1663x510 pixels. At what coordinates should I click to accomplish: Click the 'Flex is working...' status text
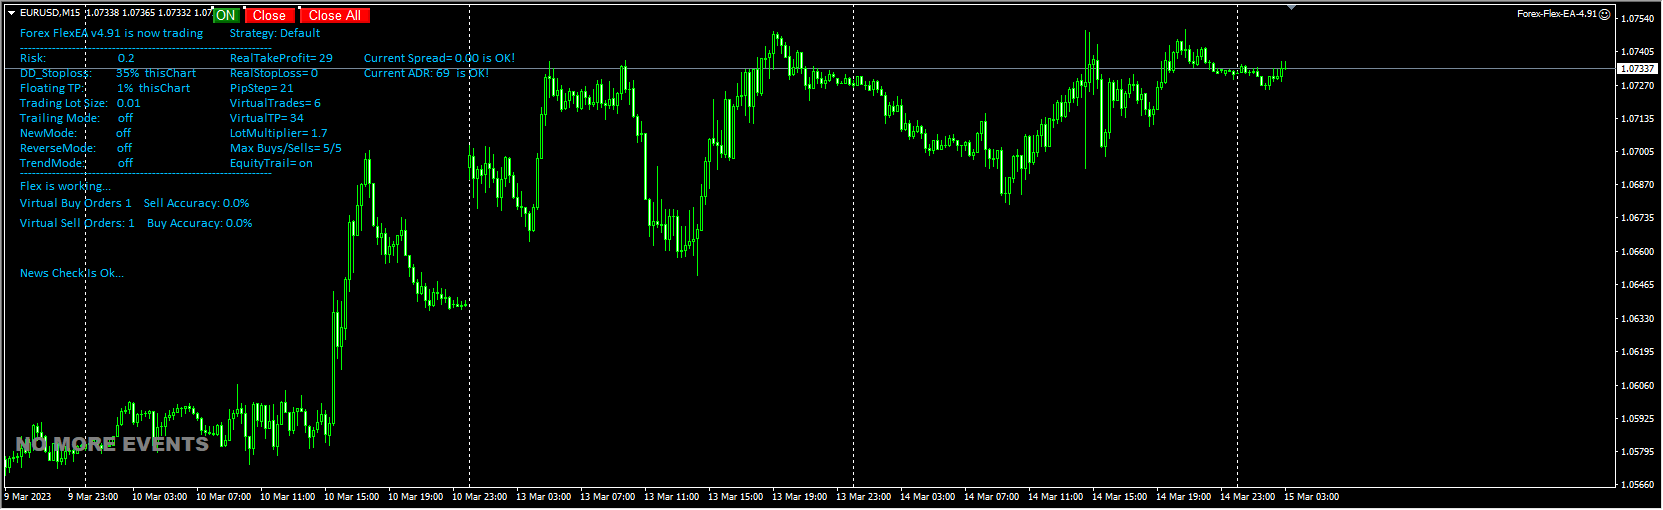click(x=65, y=186)
